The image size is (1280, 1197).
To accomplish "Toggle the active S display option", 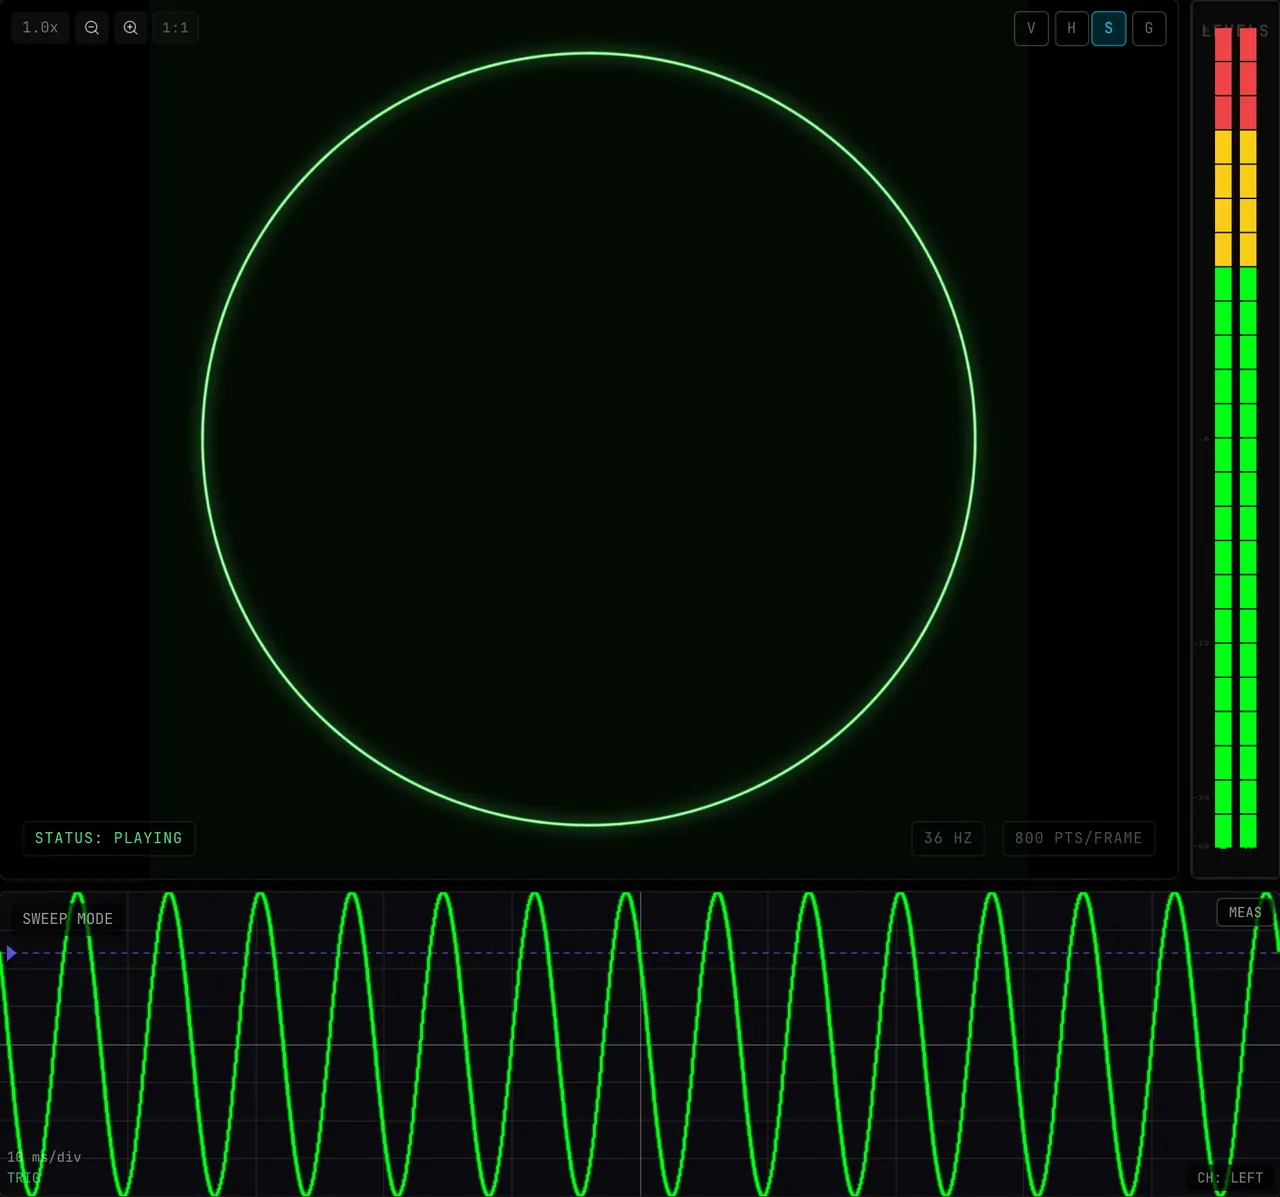I will pos(1109,28).
